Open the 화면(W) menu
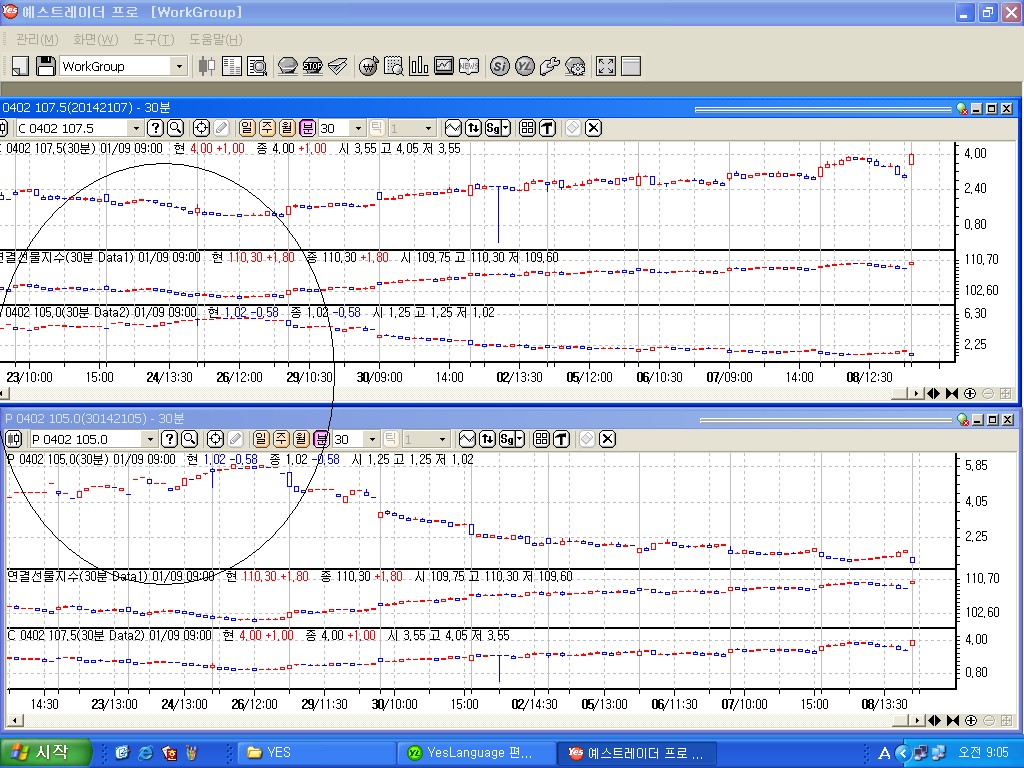Viewport: 1024px width, 768px height. 95,39
